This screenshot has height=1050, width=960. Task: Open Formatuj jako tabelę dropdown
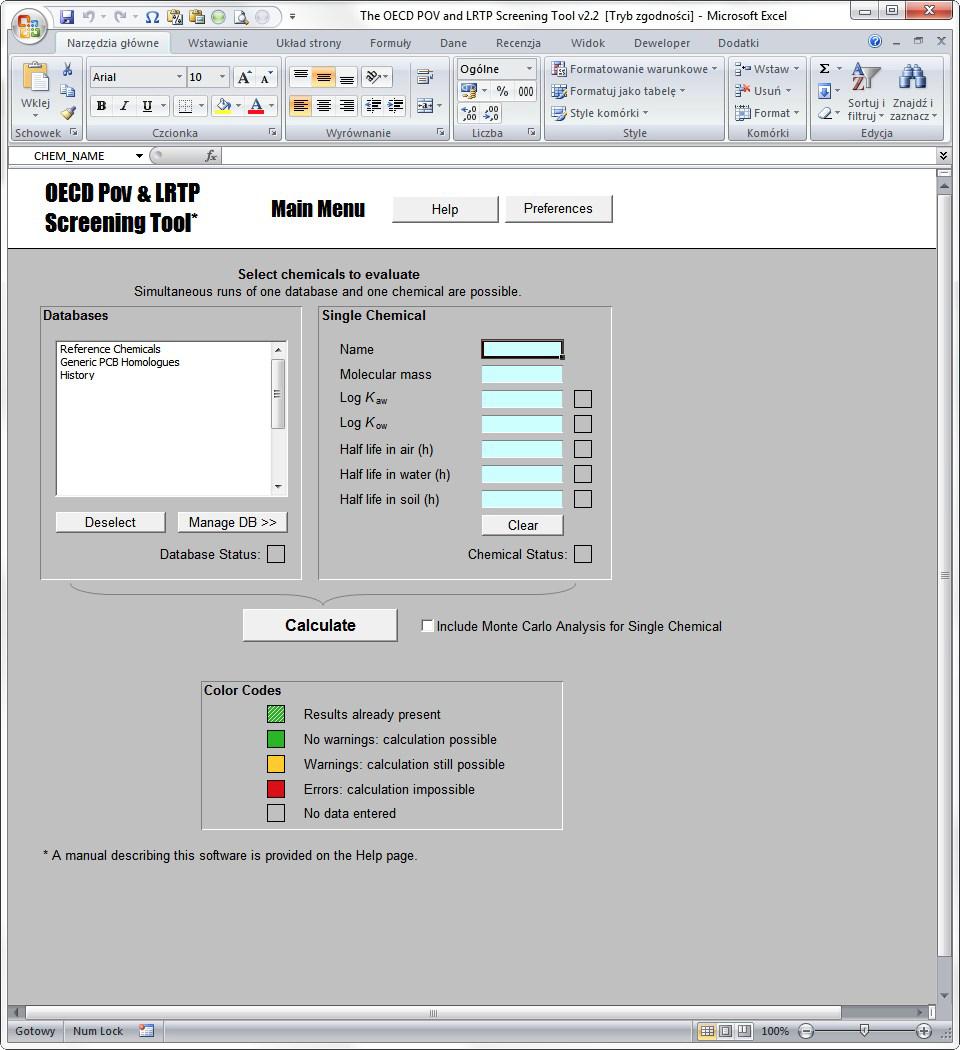tap(618, 90)
